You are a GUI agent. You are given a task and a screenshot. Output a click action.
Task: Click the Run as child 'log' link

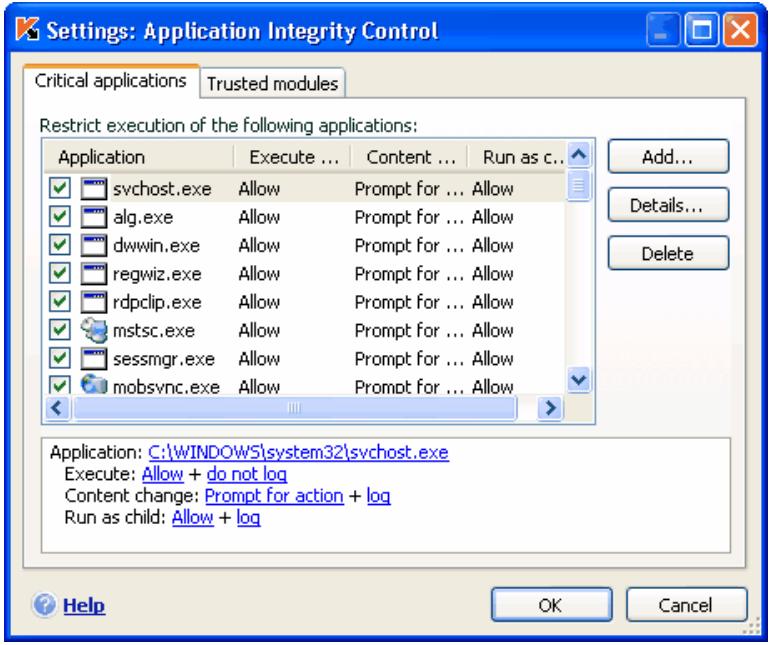click(248, 517)
